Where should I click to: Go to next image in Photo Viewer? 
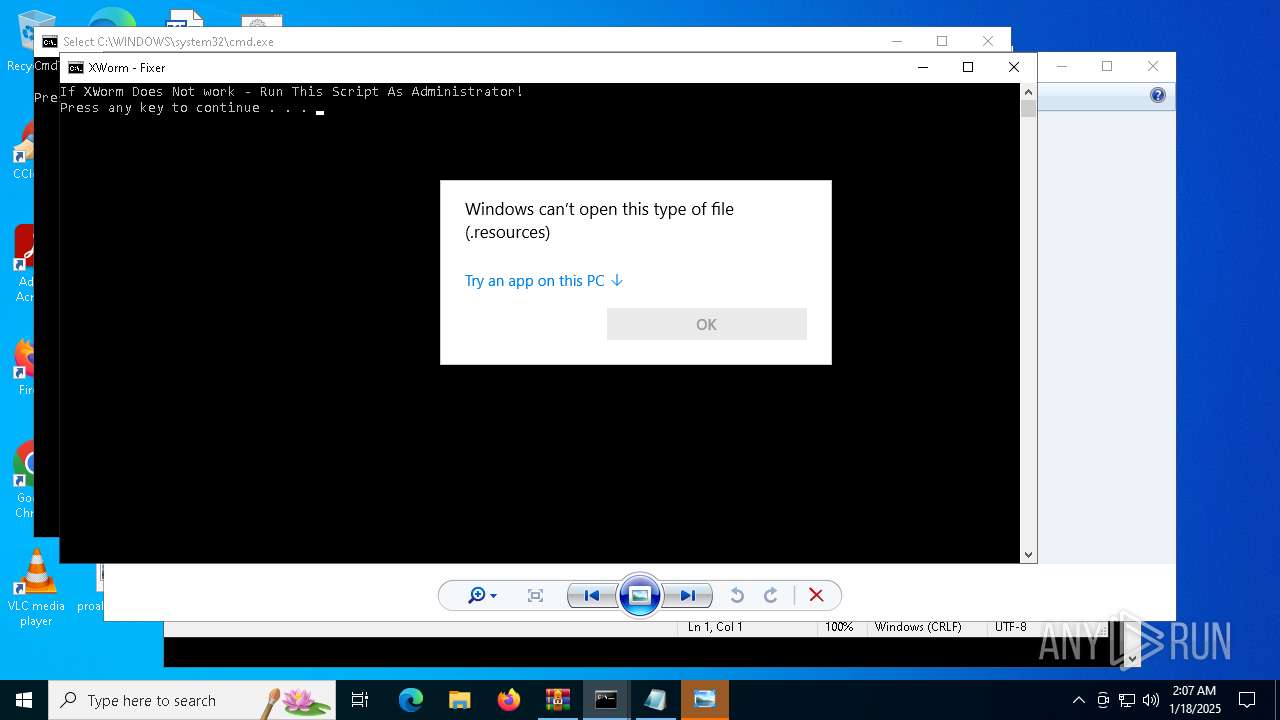pos(688,595)
